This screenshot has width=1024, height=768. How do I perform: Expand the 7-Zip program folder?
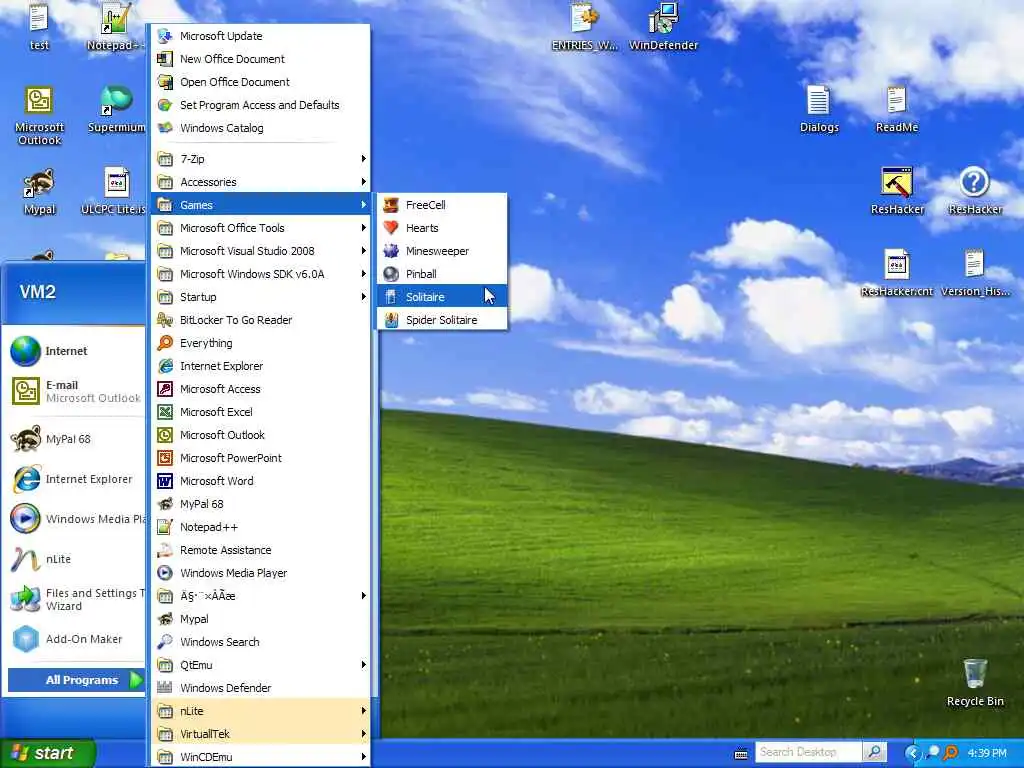tap(261, 159)
